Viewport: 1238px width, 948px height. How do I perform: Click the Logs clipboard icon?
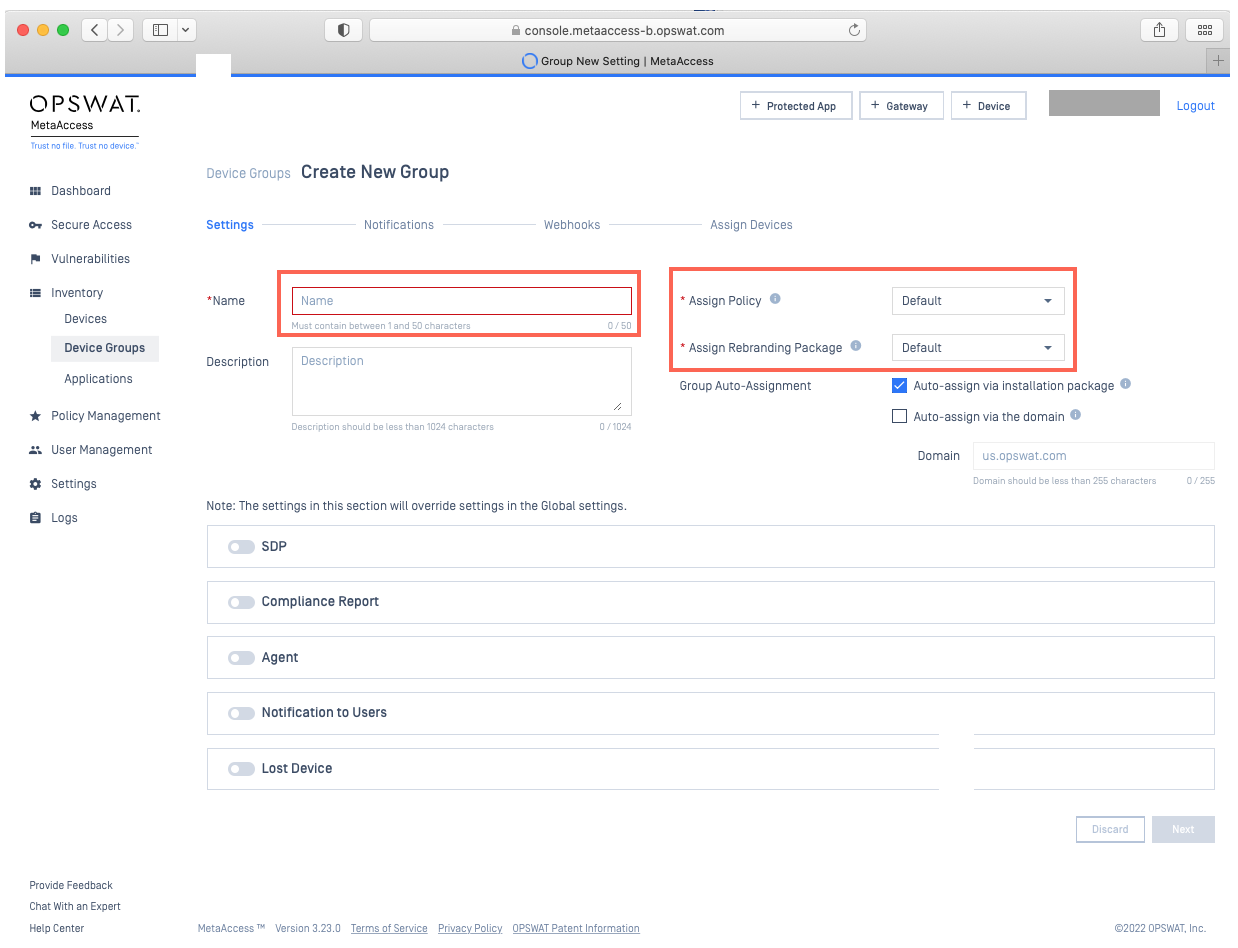tap(35, 518)
